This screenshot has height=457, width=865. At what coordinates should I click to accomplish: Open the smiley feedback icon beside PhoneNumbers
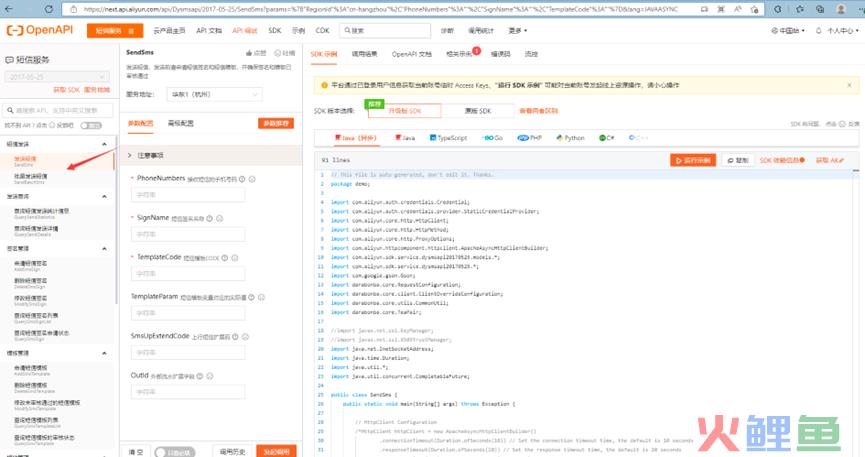tap(252, 179)
